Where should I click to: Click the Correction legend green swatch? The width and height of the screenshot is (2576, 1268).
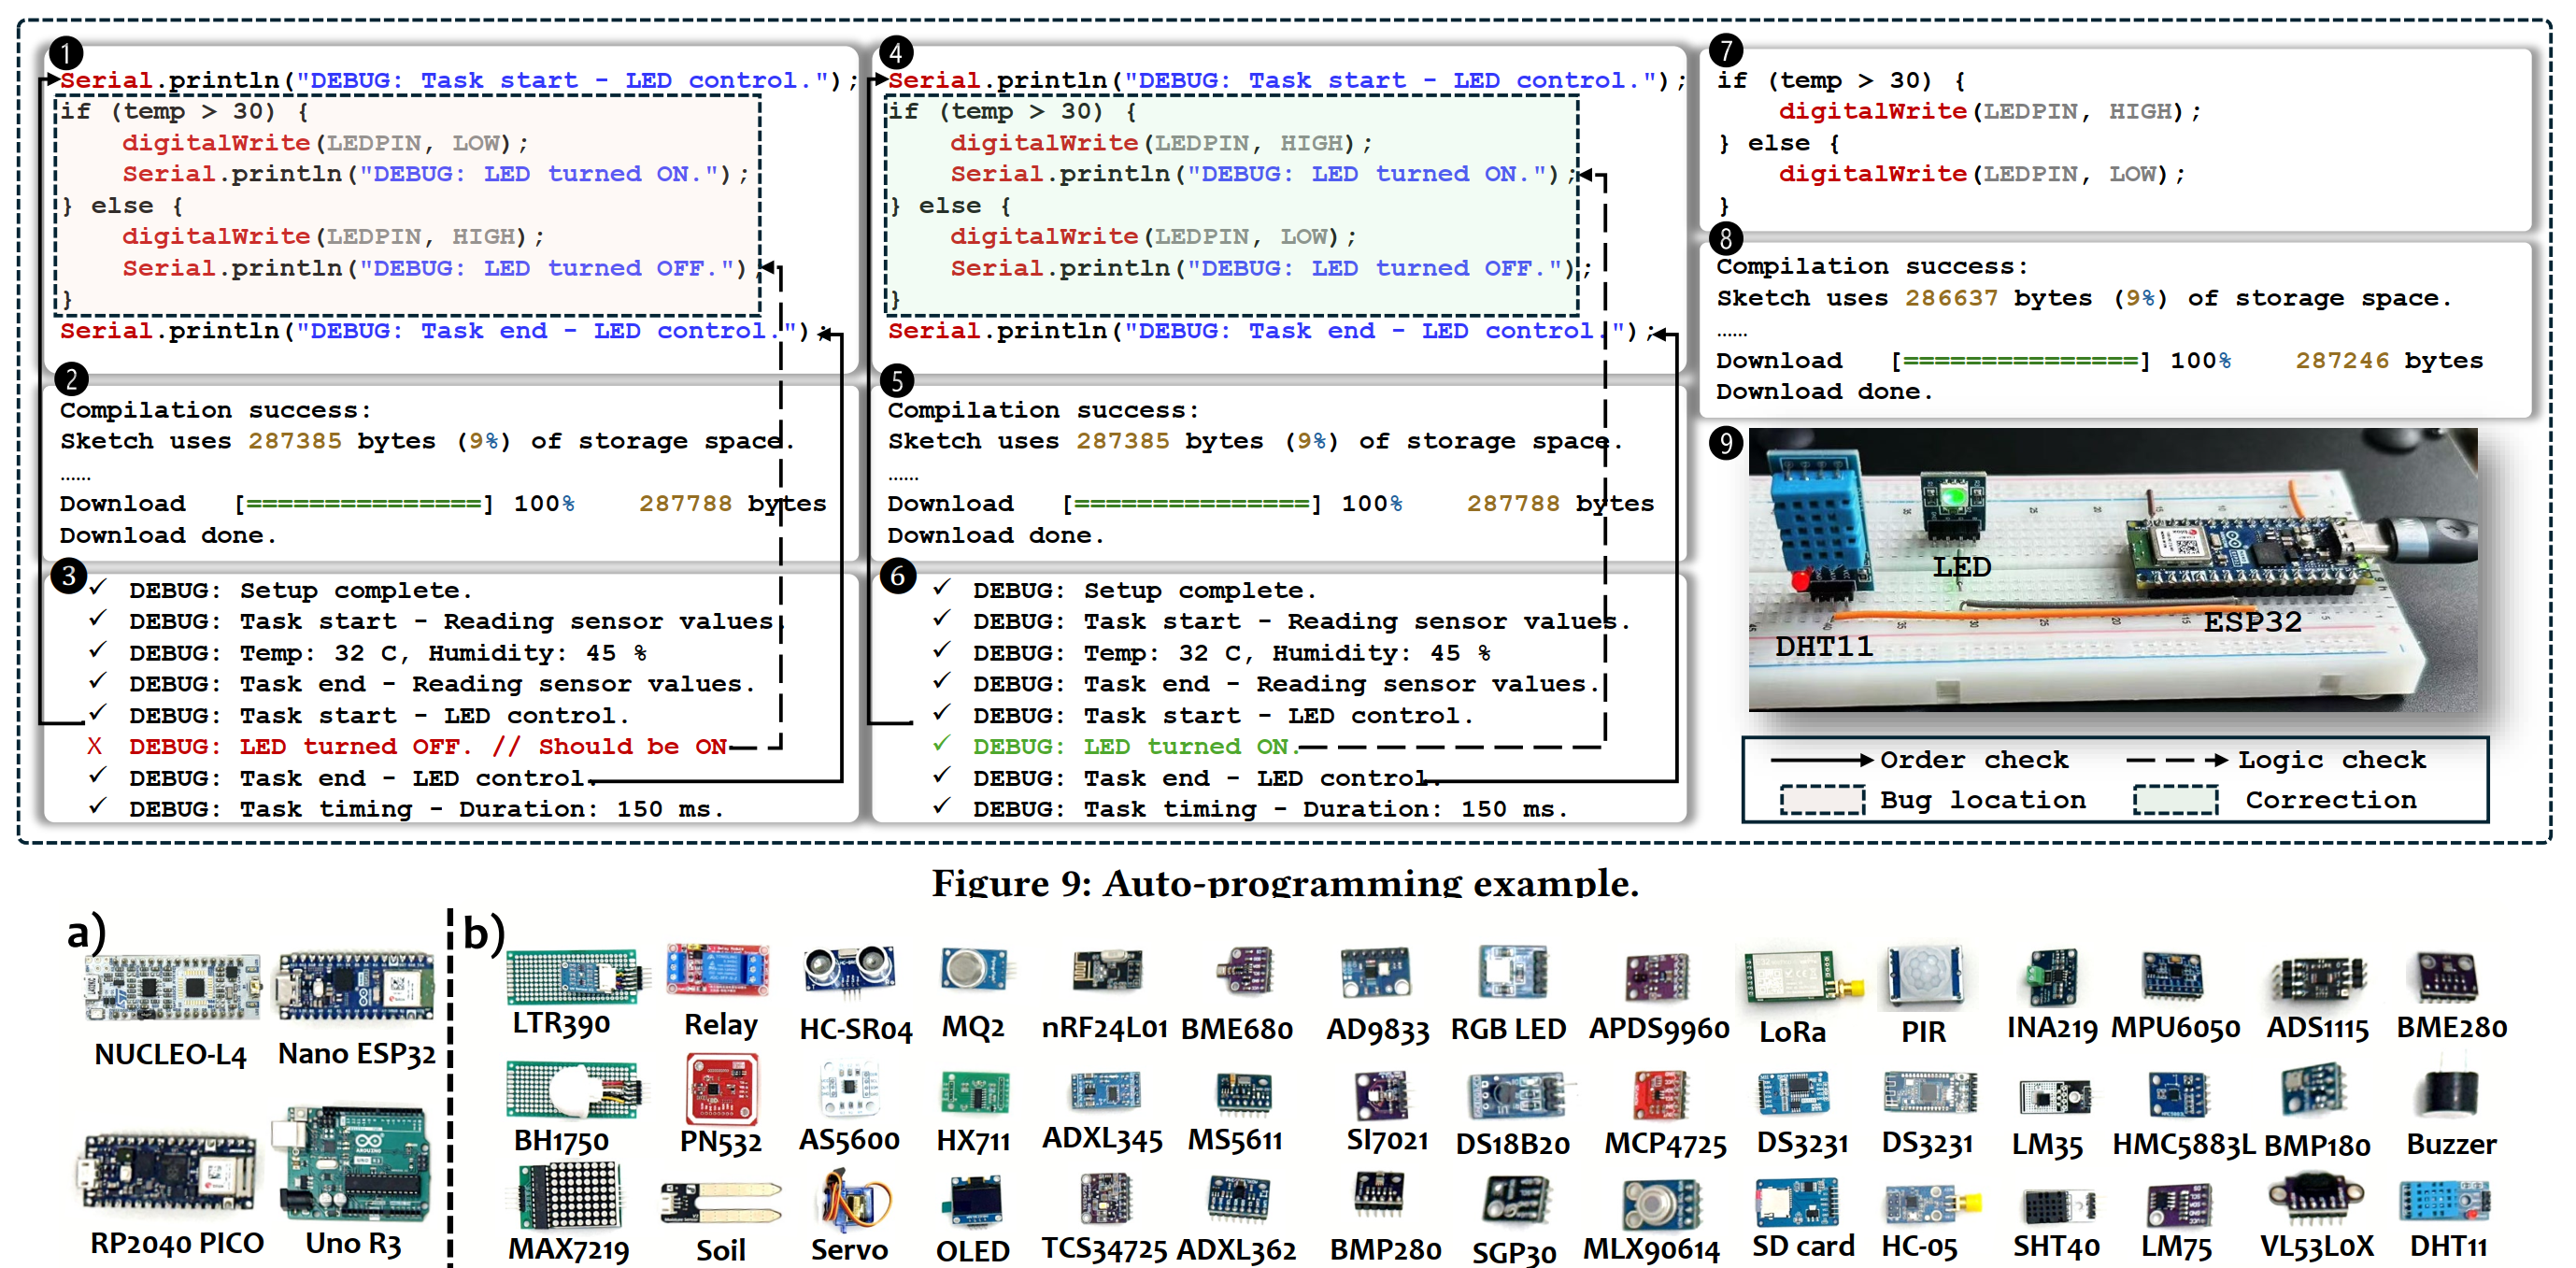(2175, 800)
